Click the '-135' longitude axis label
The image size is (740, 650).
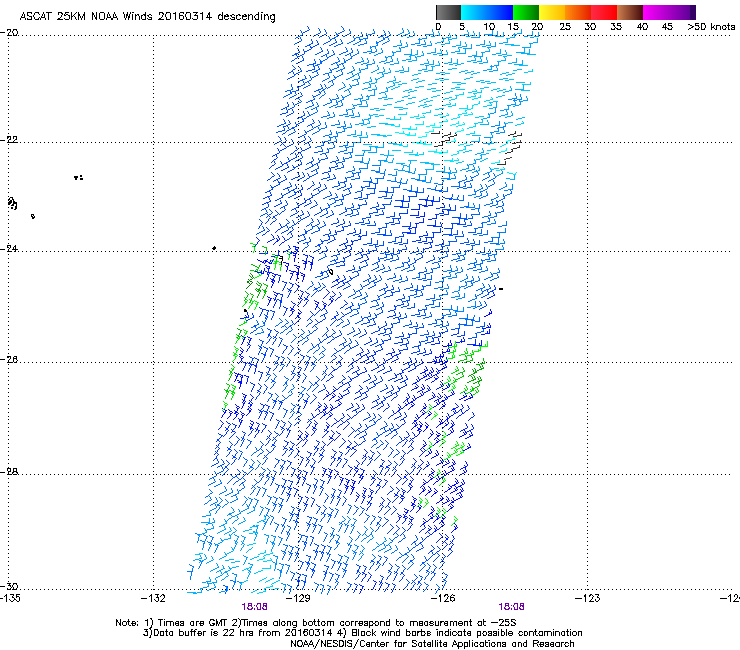pos(10,598)
